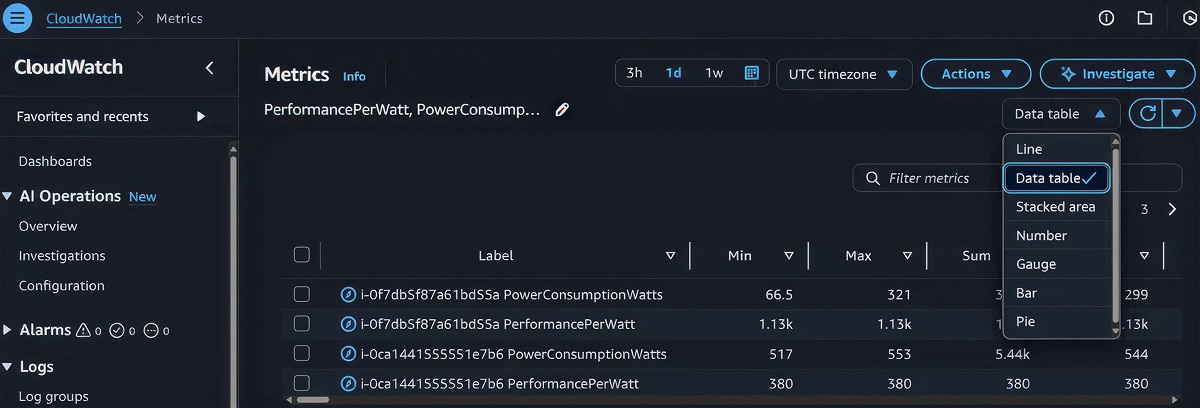1200x408 pixels.
Task: Open Log groups in sidebar
Action: (53, 396)
